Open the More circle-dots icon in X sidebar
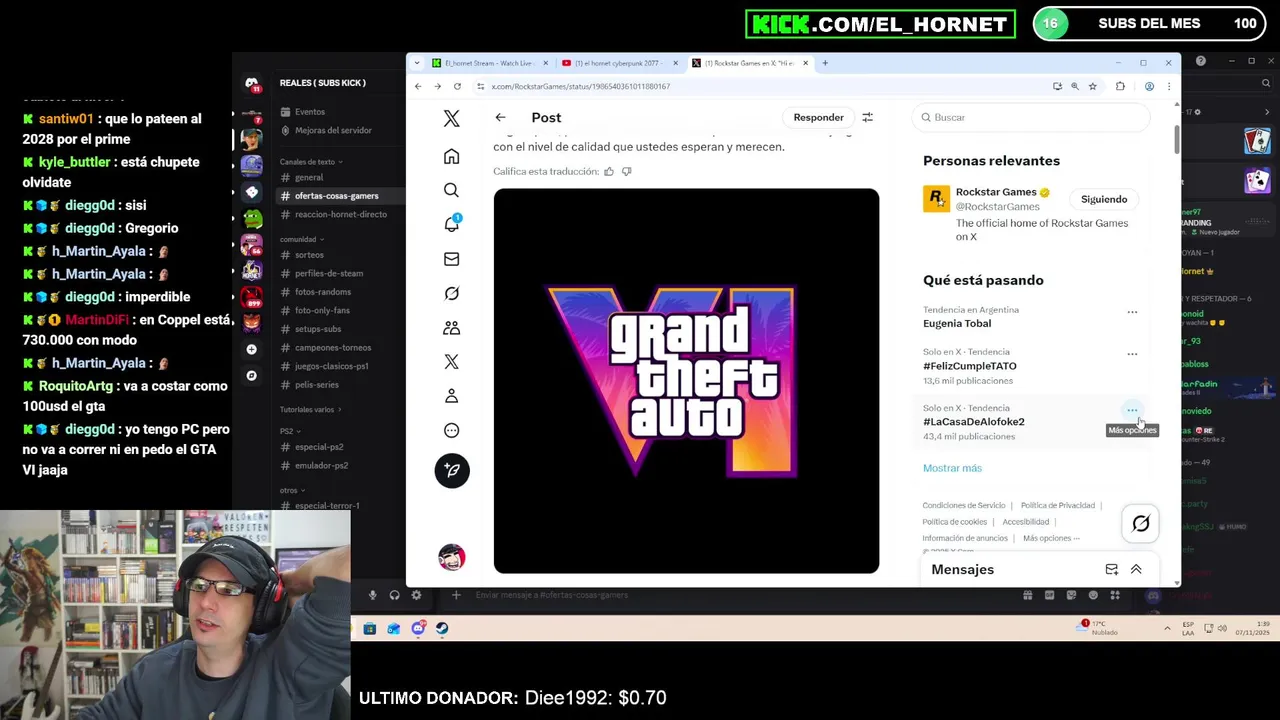1280x720 pixels. pyautogui.click(x=451, y=431)
